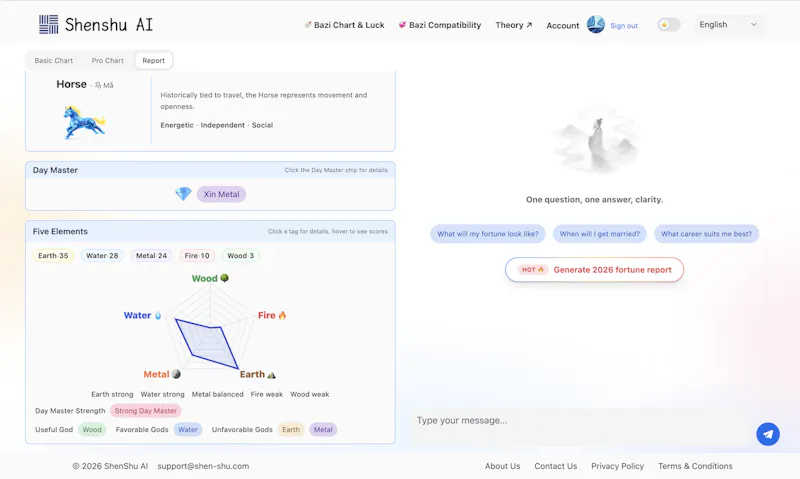Viewport: 800px width, 479px height.
Task: Click the Water Favorable Gods chip
Action: (x=188, y=430)
